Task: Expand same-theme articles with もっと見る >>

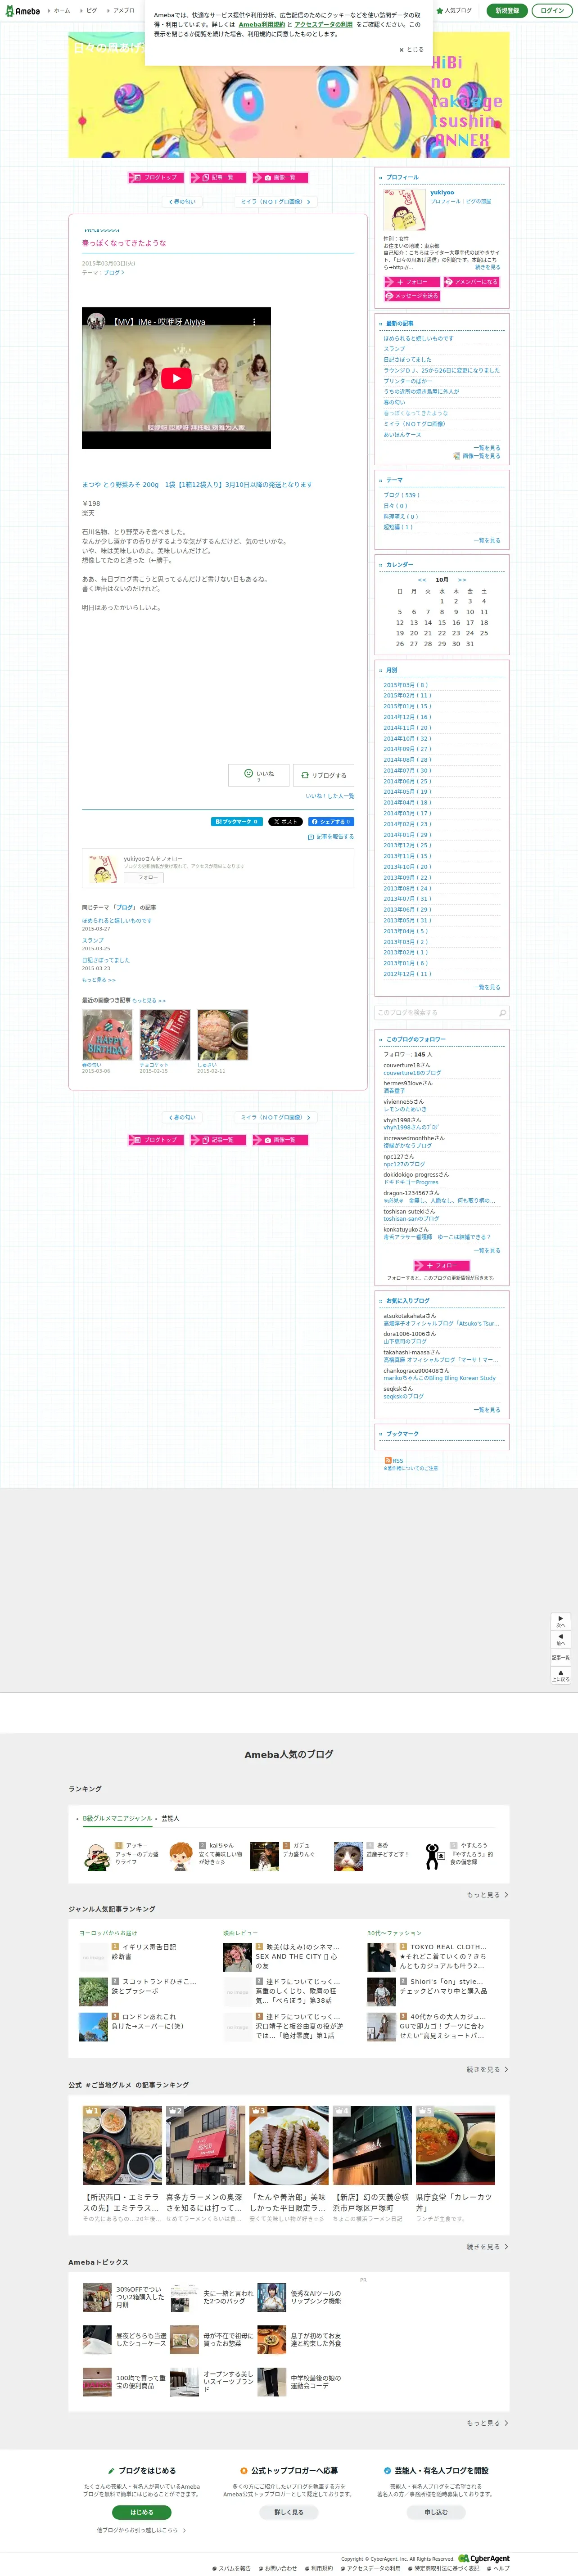Action: [x=99, y=980]
